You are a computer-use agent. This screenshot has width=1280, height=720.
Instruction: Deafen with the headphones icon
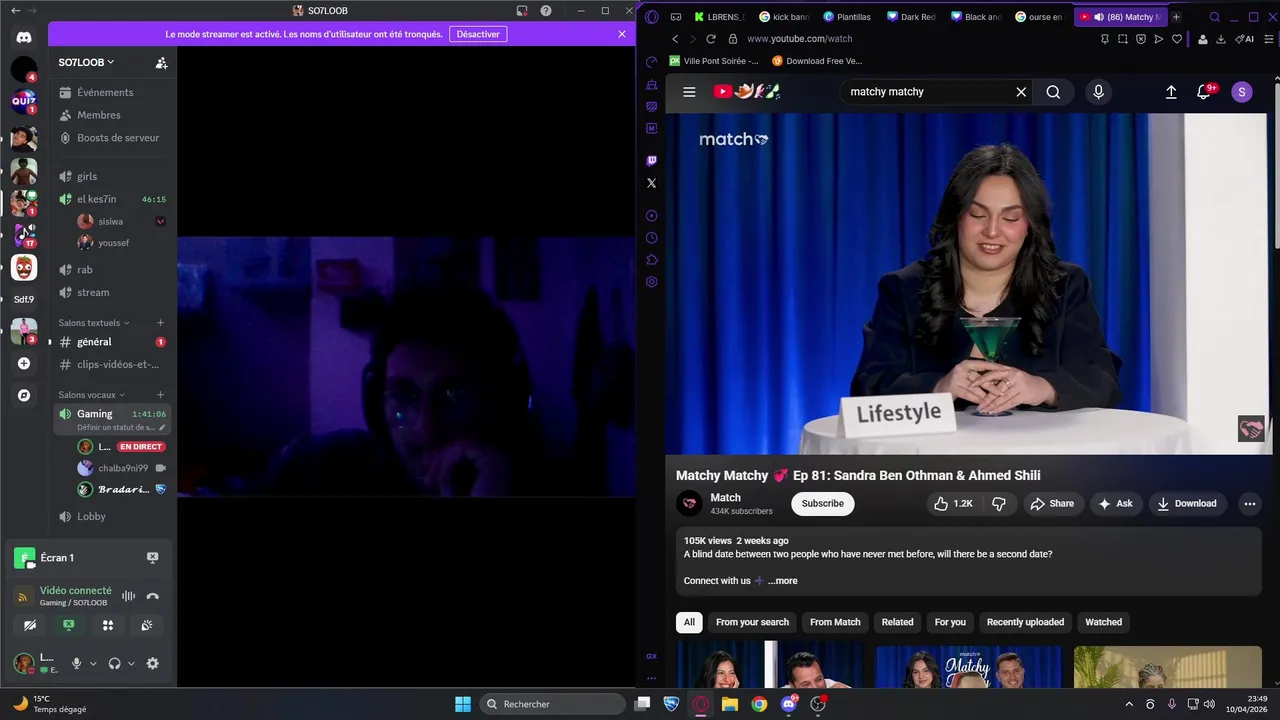[x=114, y=663]
